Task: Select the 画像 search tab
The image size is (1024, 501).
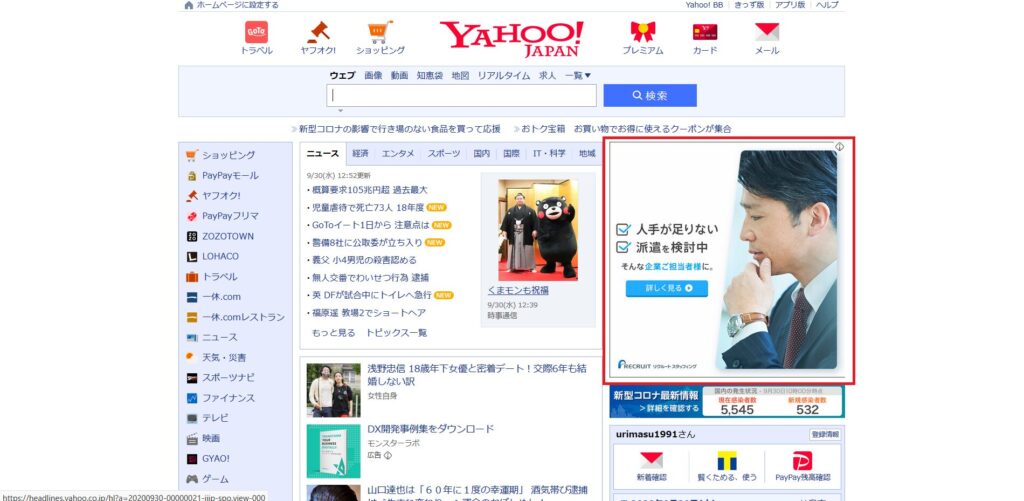Action: [374, 76]
